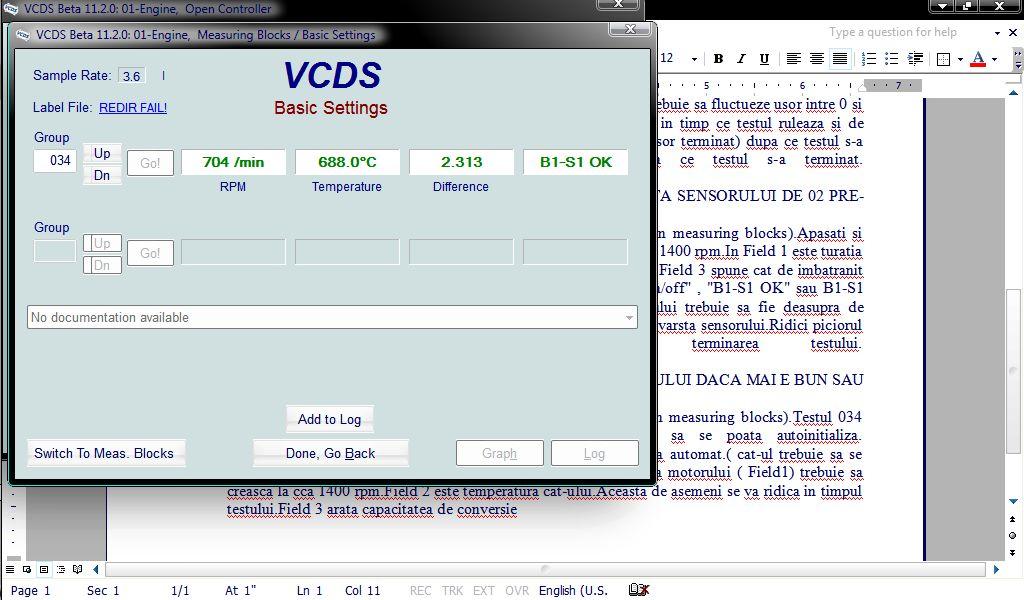Toggle REC macro recording in status bar
Image resolution: width=1024 pixels, height=600 pixels.
[x=421, y=590]
